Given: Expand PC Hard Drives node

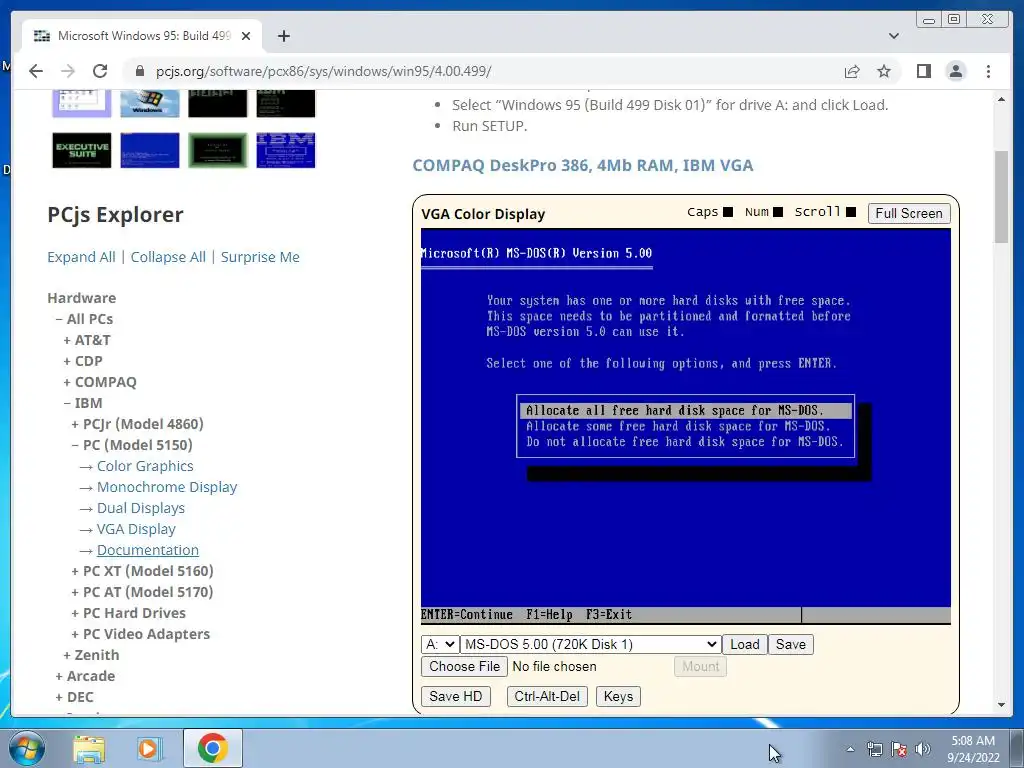Looking at the screenshot, I should (129, 613).
